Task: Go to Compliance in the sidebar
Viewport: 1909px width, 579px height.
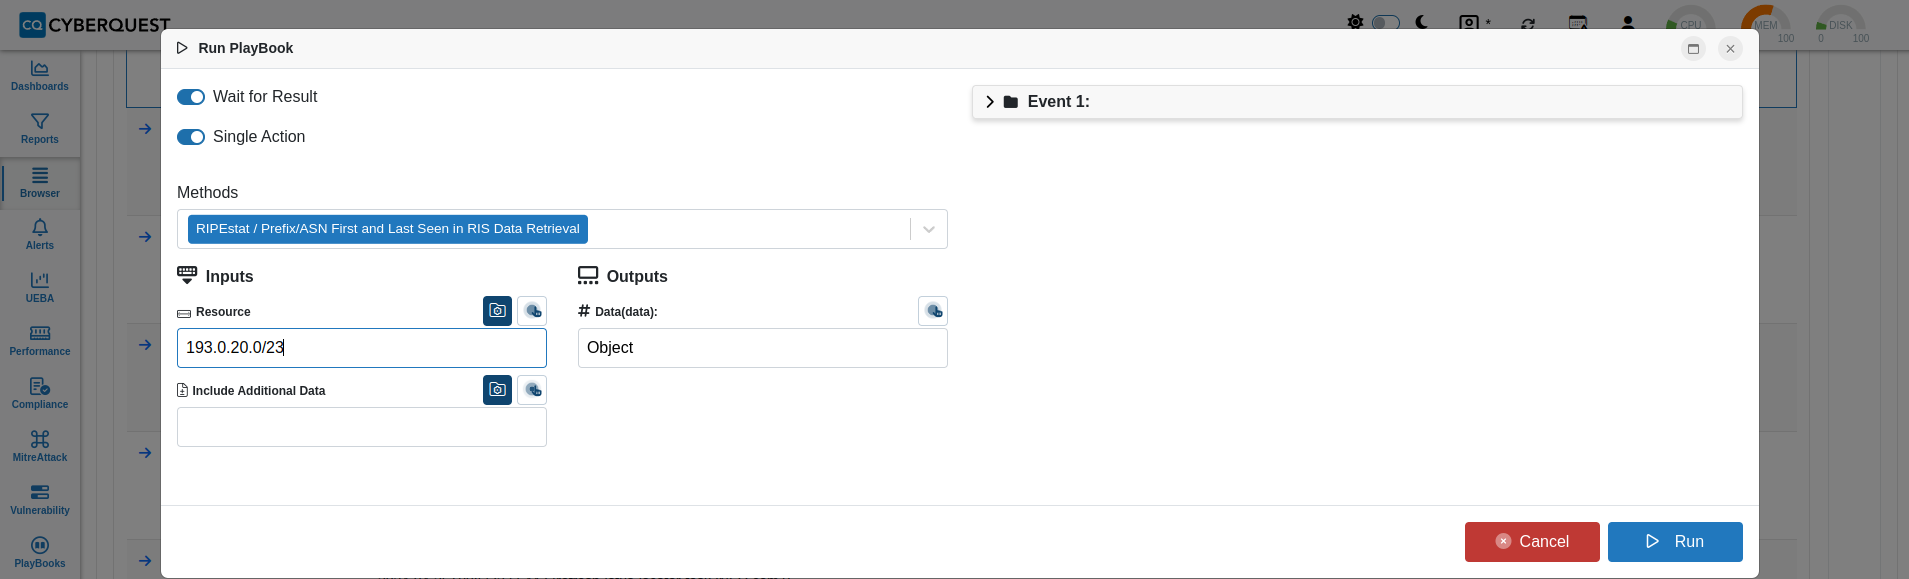Action: coord(40,394)
